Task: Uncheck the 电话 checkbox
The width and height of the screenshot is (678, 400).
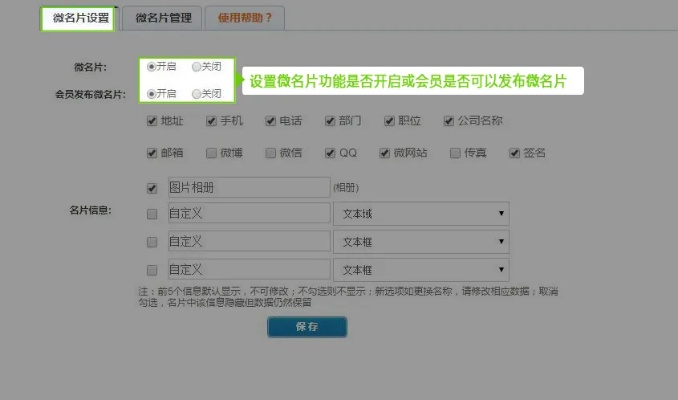Action: click(x=271, y=121)
